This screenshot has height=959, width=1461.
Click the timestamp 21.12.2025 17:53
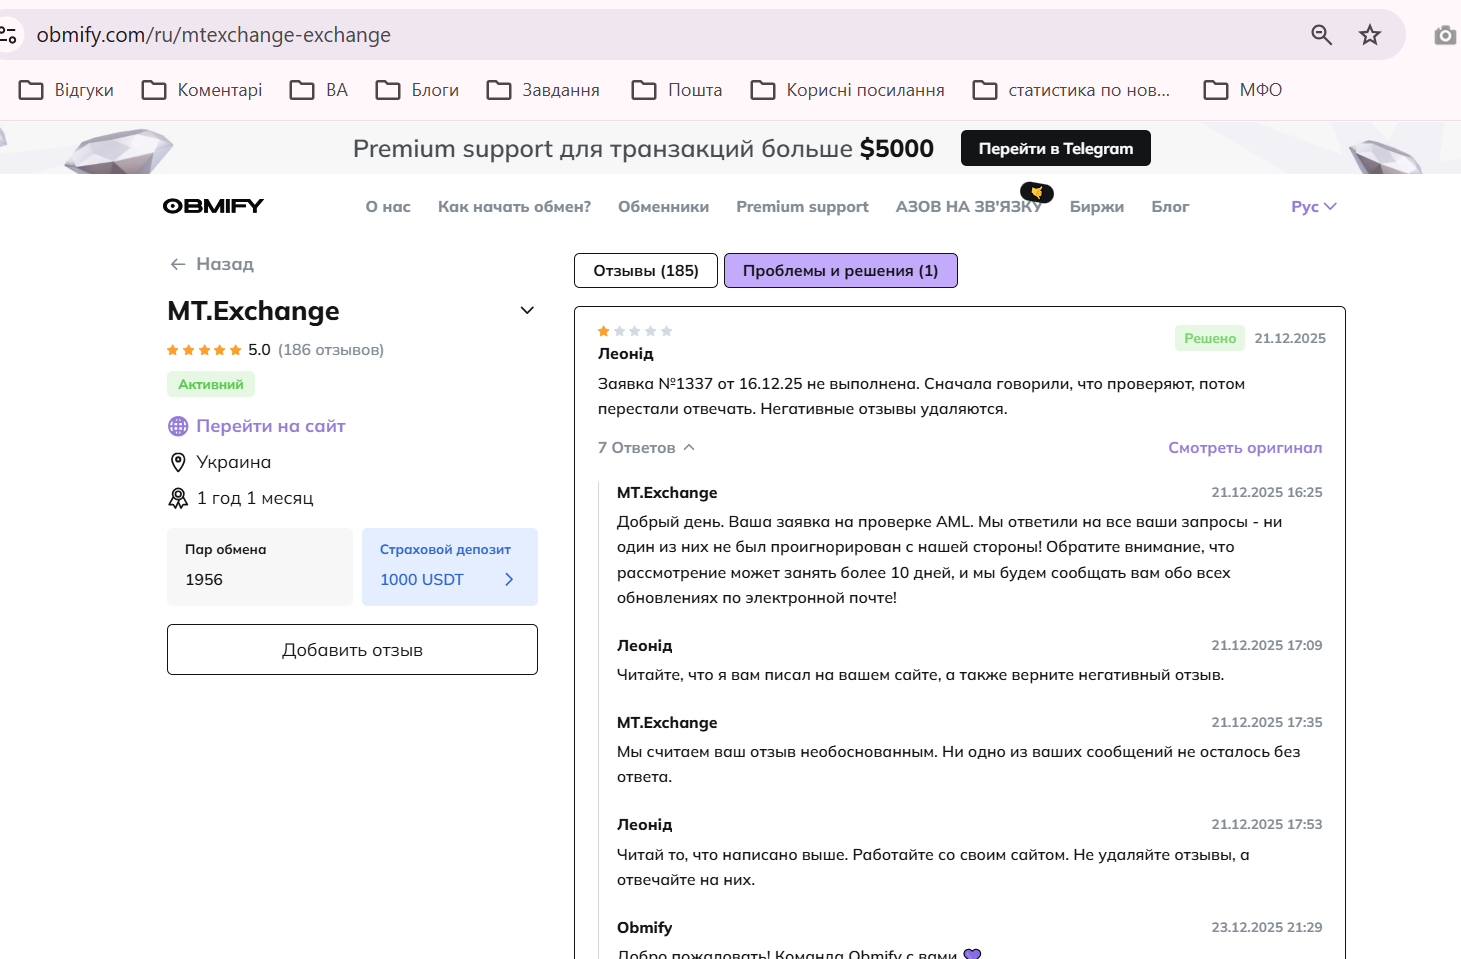pos(1267,824)
